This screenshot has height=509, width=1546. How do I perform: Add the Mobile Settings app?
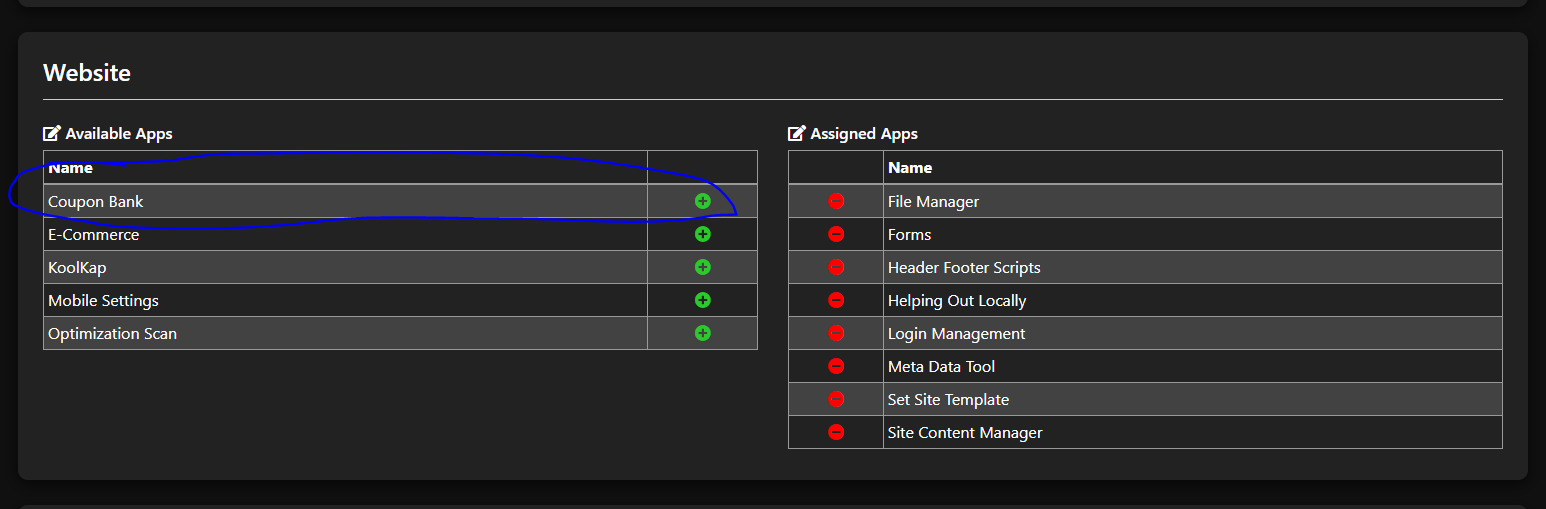pyautogui.click(x=702, y=300)
